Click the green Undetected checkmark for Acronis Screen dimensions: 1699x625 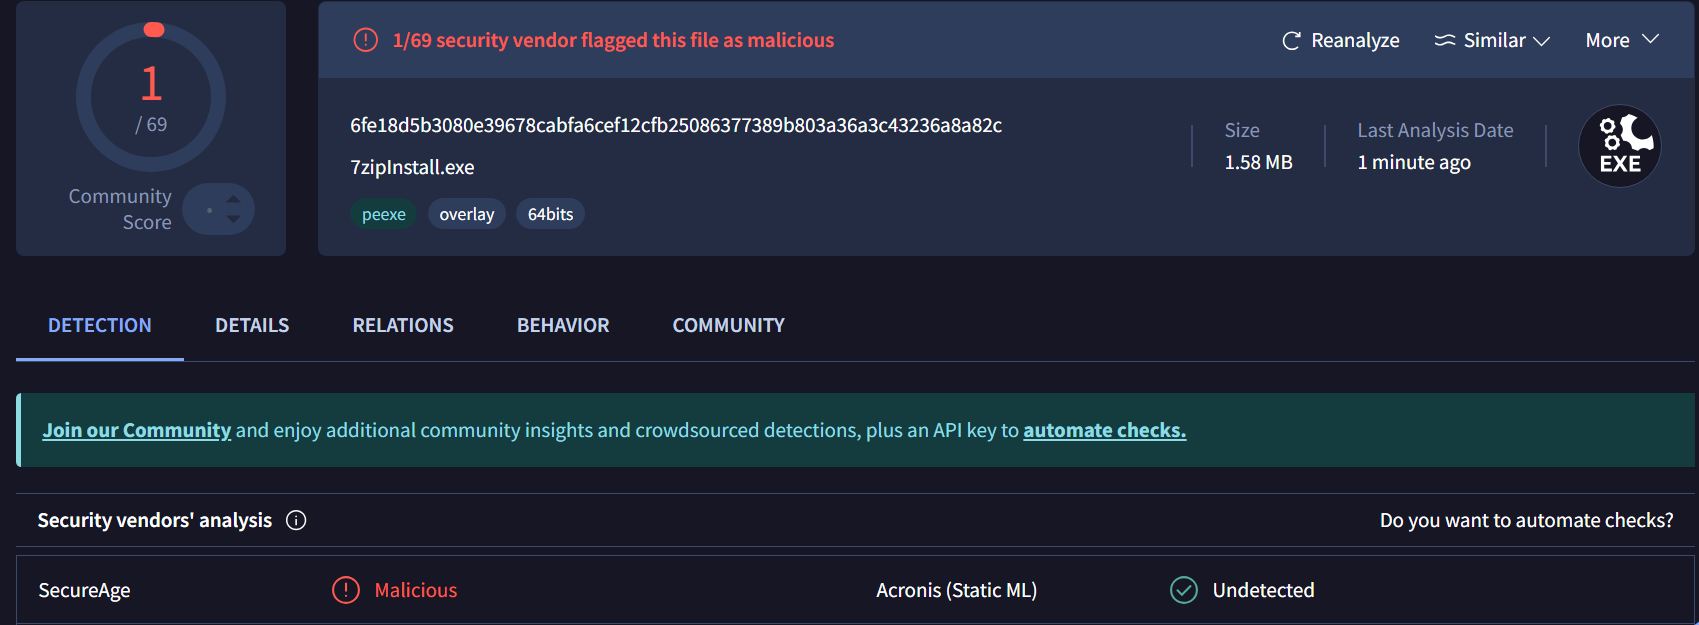[1184, 590]
